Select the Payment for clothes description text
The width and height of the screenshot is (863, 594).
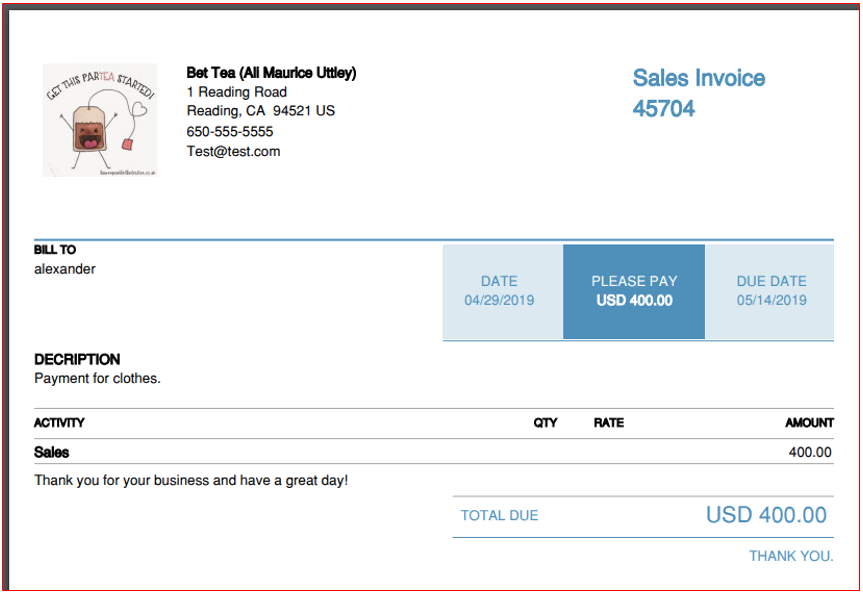(x=97, y=379)
